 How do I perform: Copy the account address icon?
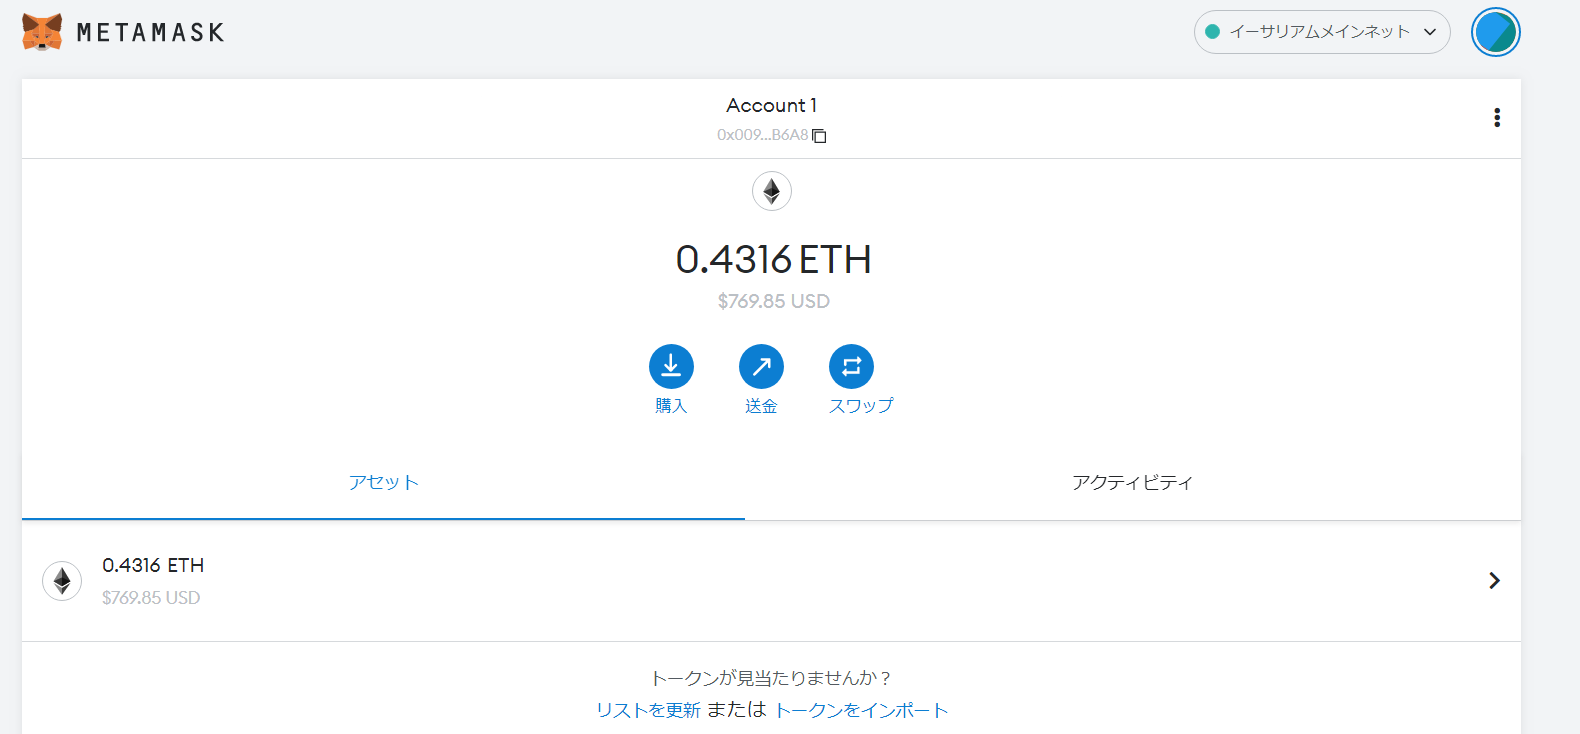(x=819, y=136)
